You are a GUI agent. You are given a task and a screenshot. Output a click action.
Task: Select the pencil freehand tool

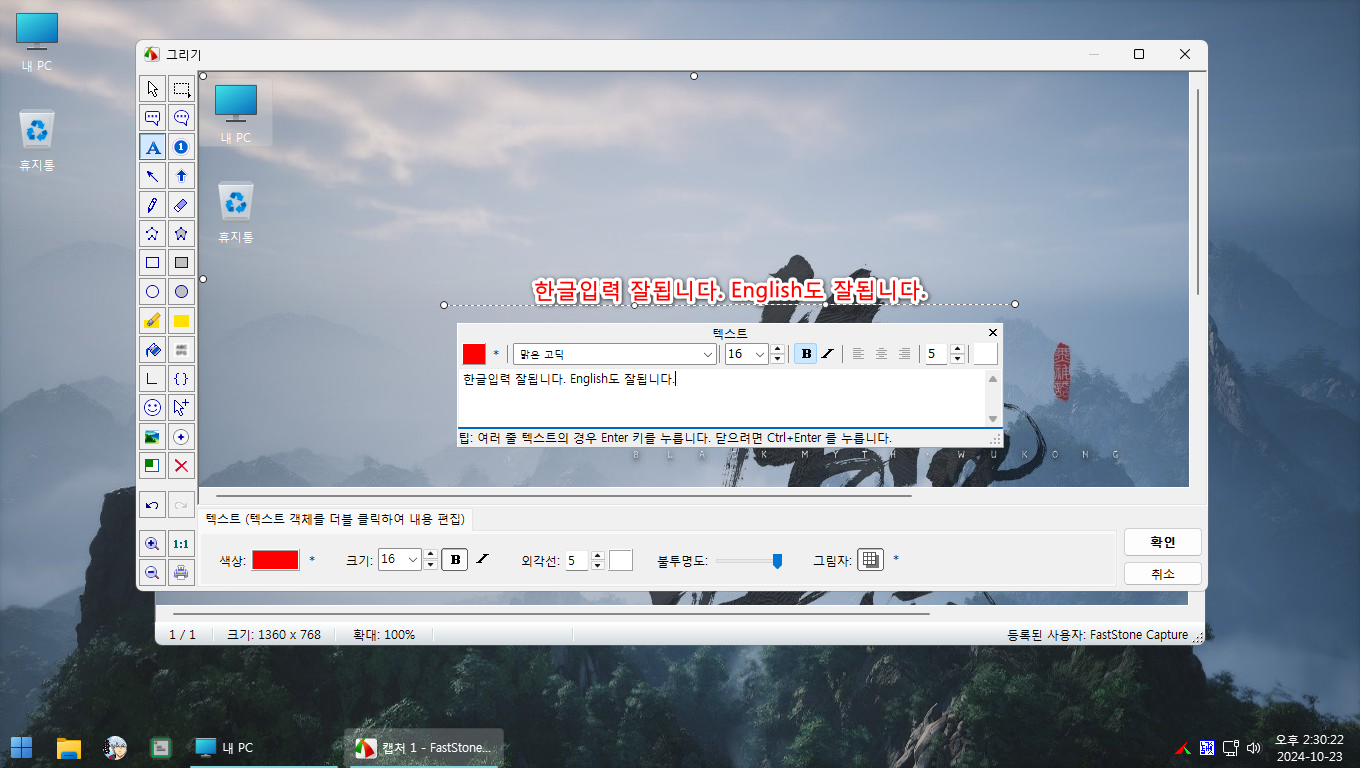pos(152,205)
